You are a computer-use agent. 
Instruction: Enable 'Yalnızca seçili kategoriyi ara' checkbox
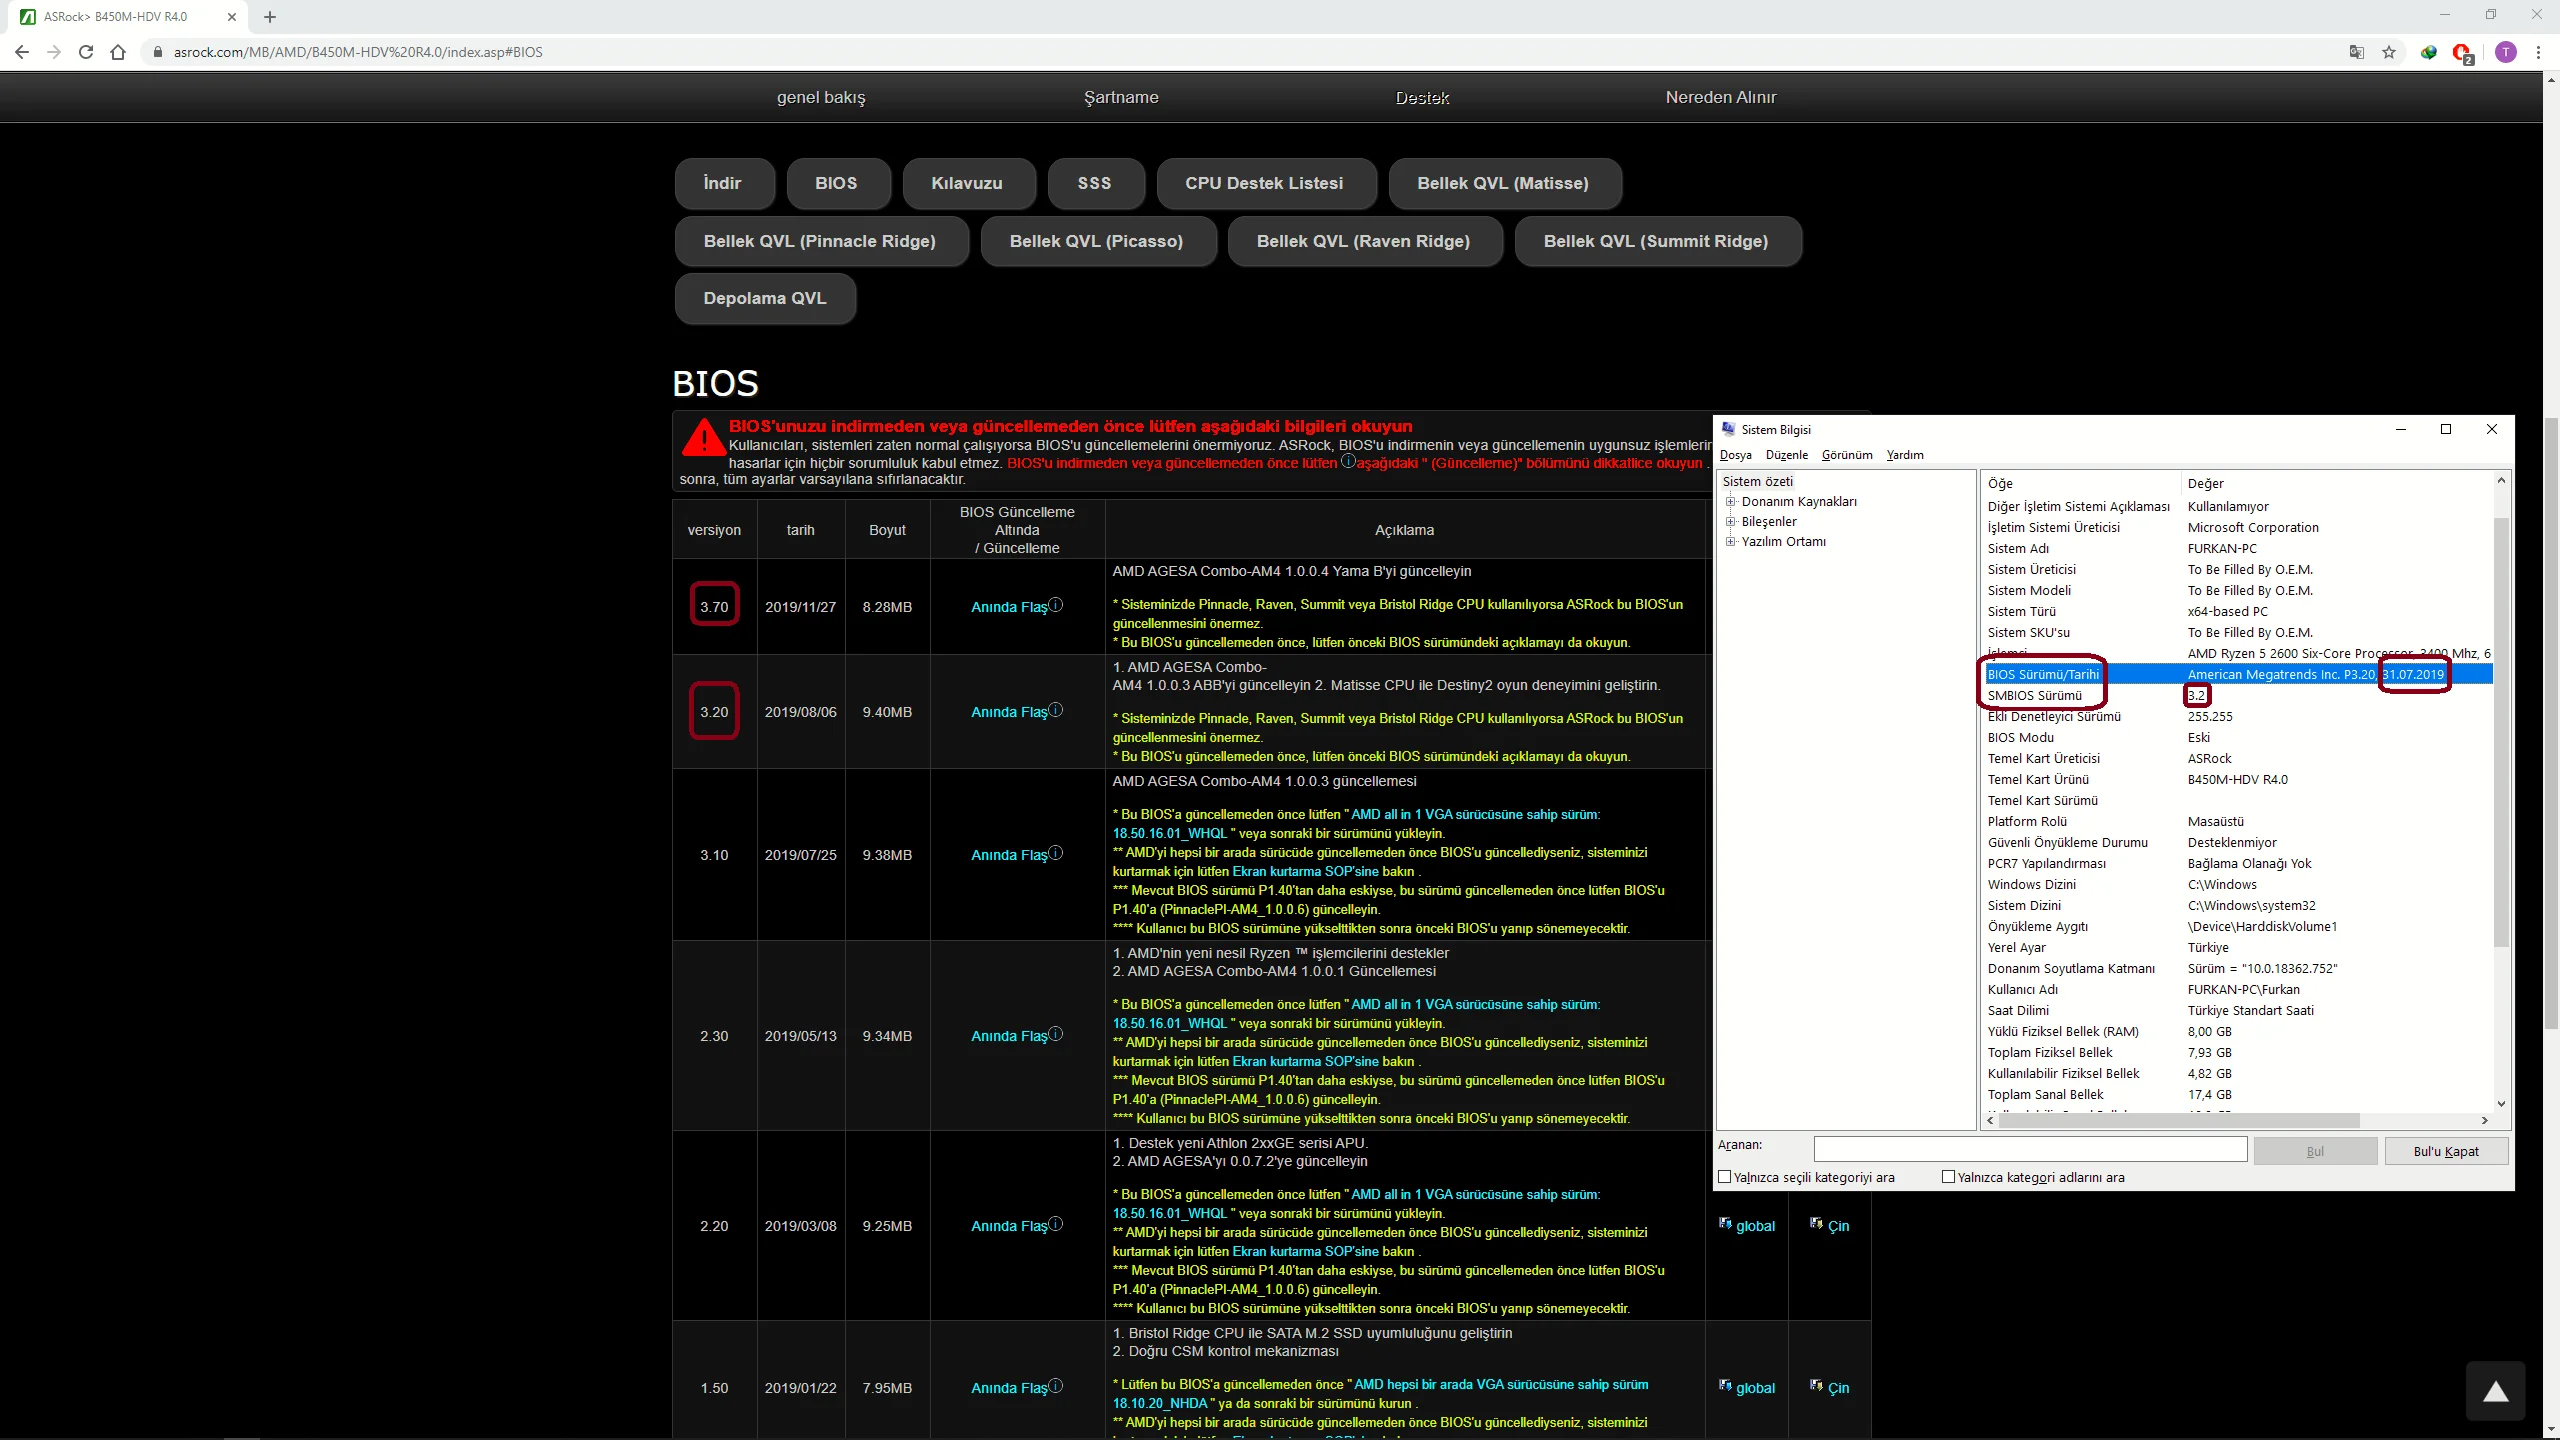click(x=1725, y=1177)
